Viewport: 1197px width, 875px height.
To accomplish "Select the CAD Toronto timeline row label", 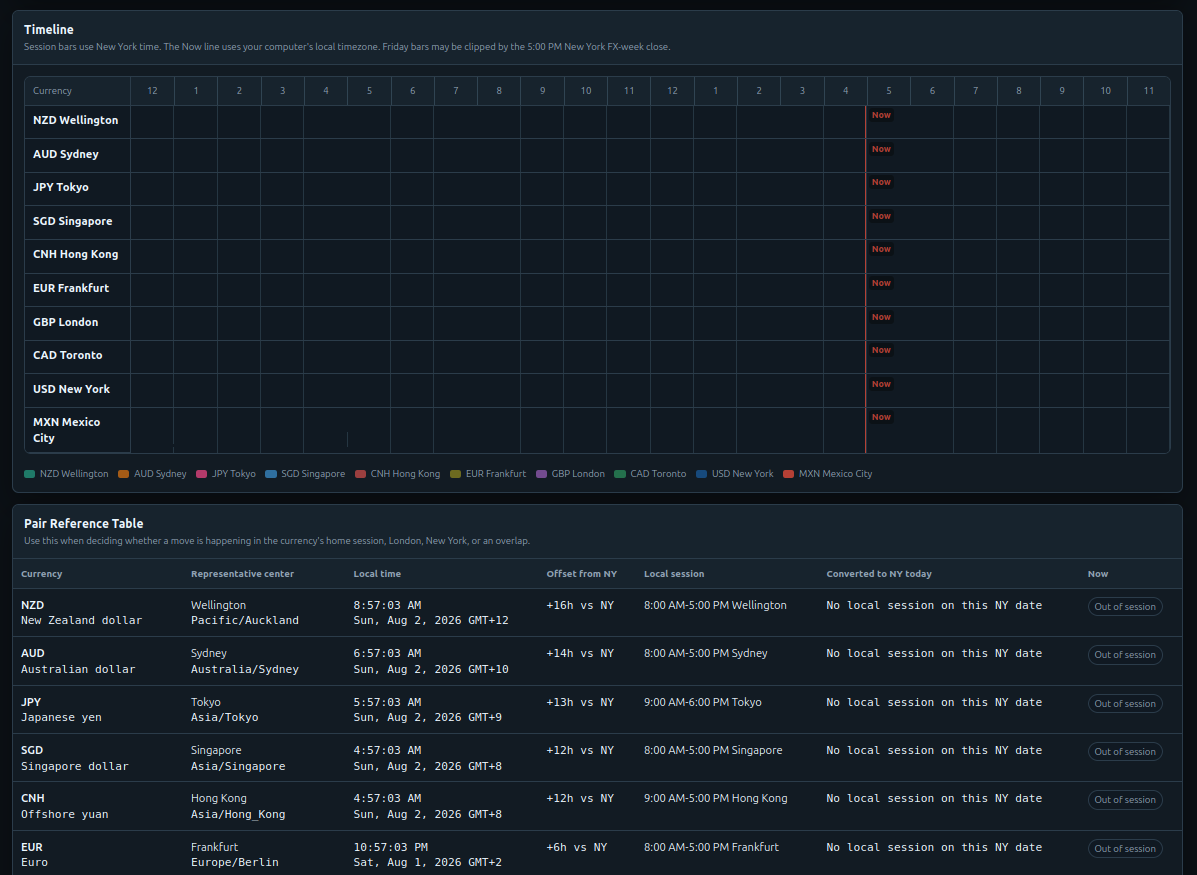I will click(x=67, y=356).
